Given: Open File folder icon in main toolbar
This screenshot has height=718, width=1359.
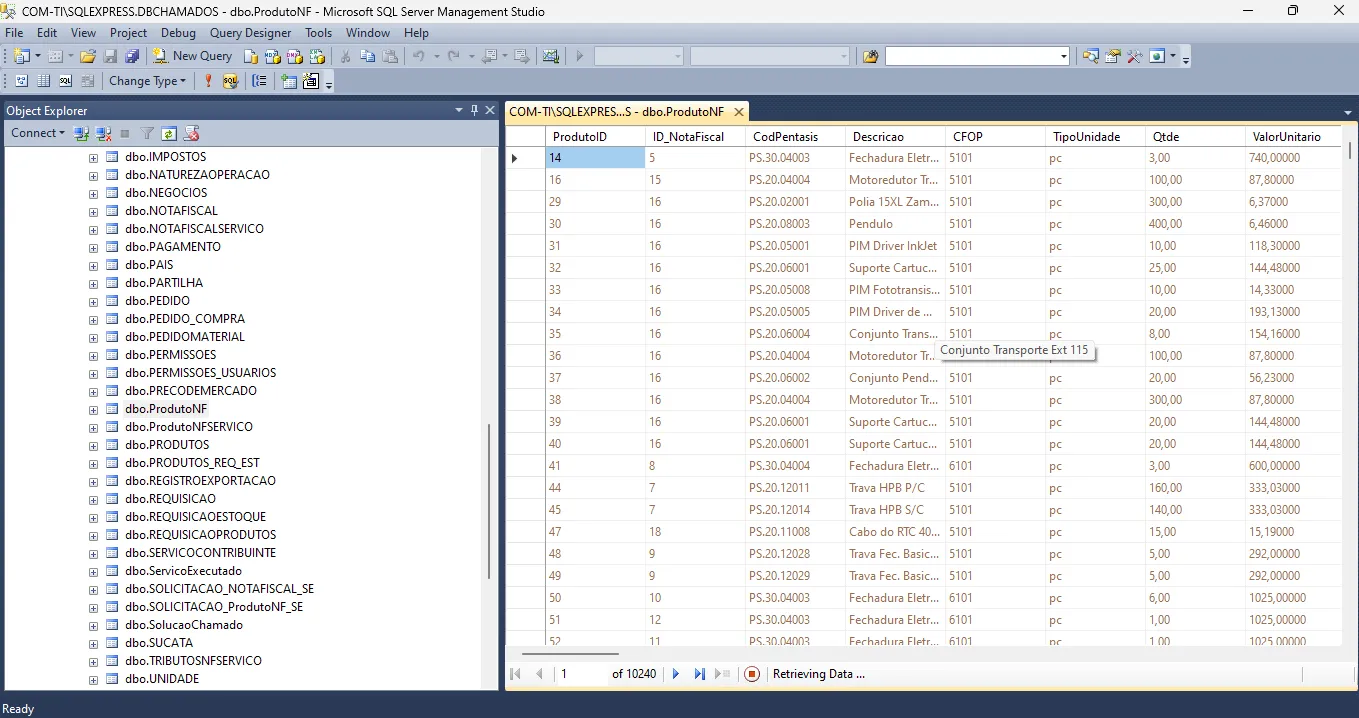Looking at the screenshot, I should click(x=88, y=56).
